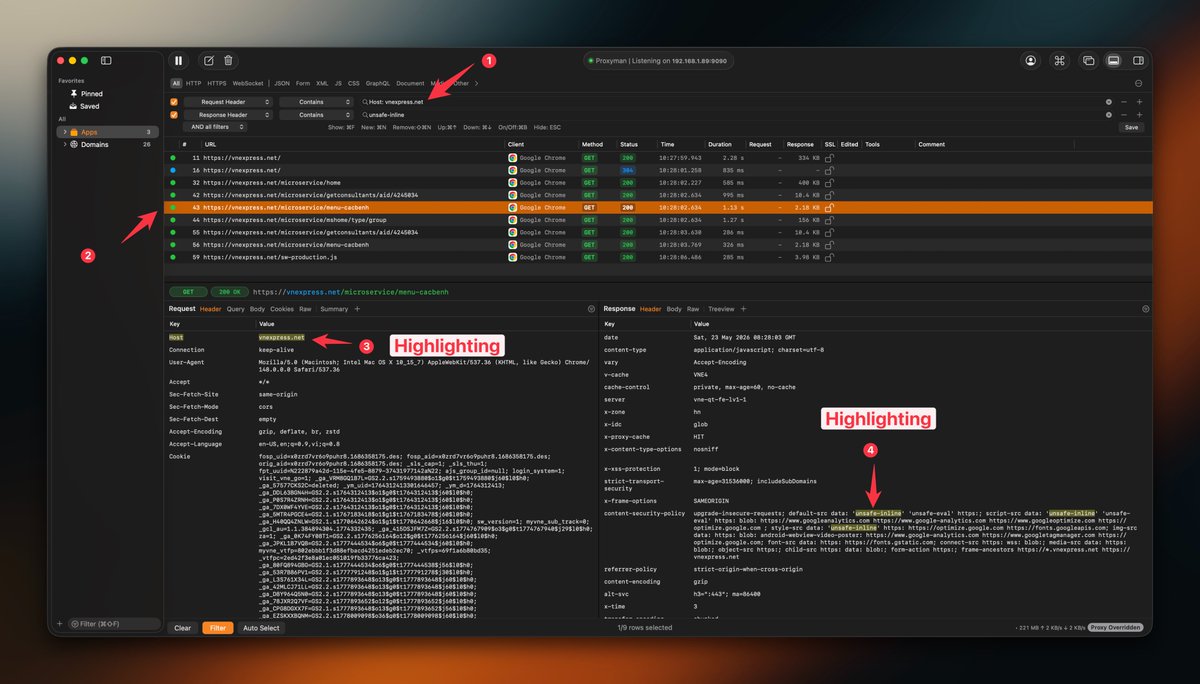Expand the Apps tree item
Viewport: 1200px width, 684px height.
[64, 132]
